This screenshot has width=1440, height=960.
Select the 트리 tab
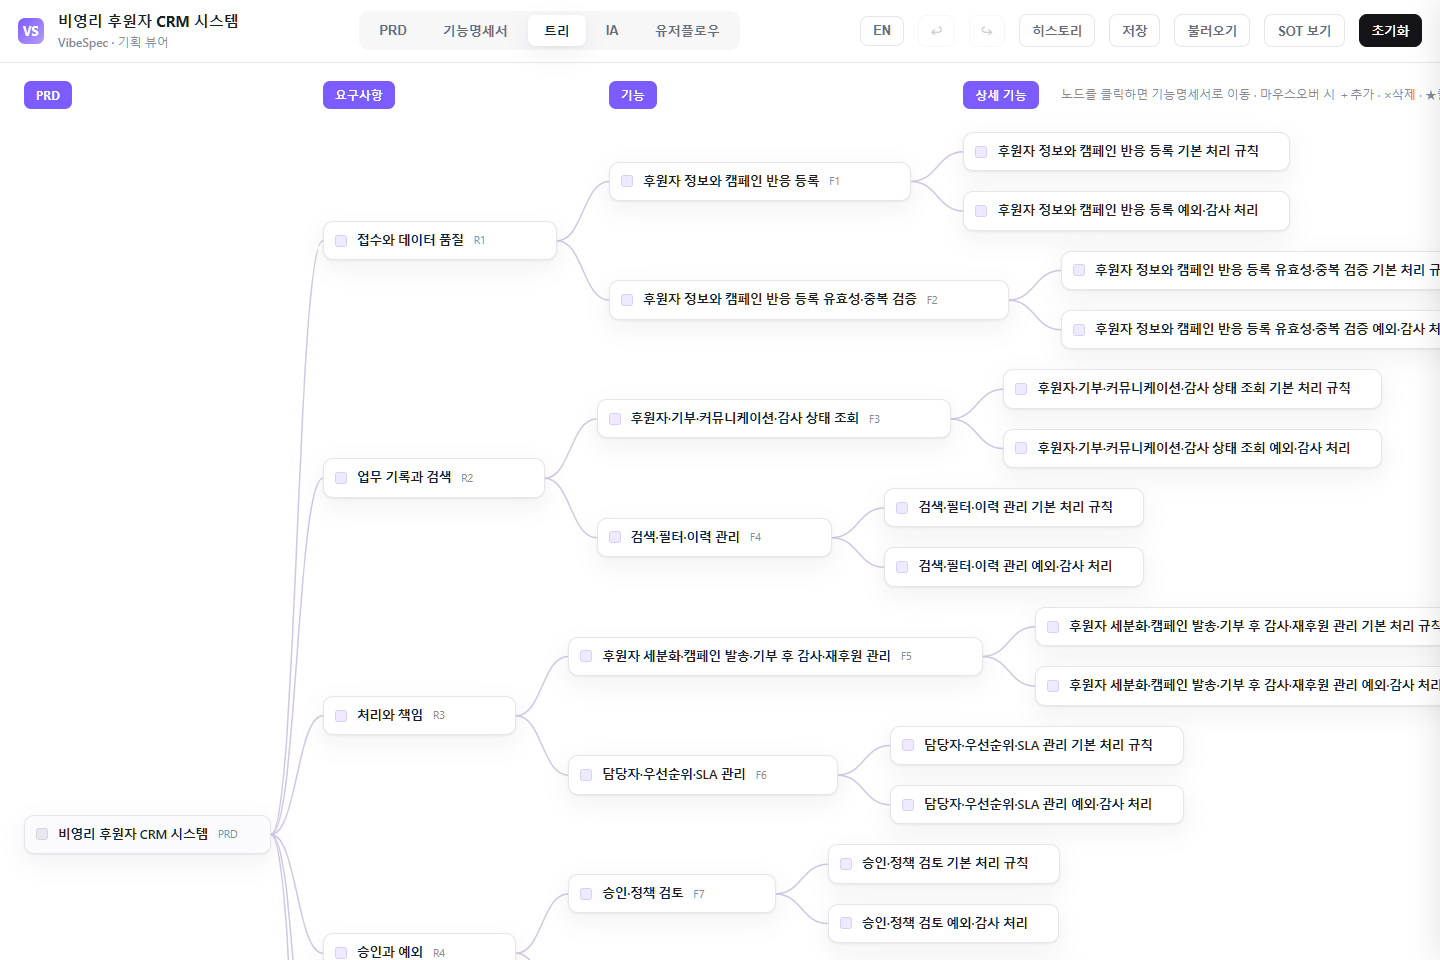(x=557, y=31)
